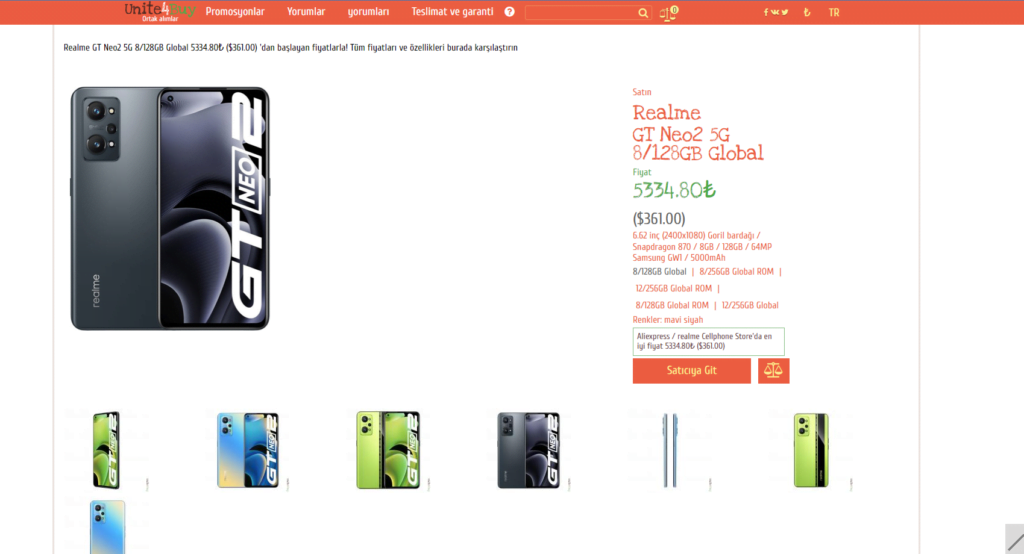Click the Unite4Buy logo
1024x554 pixels.
(x=159, y=11)
